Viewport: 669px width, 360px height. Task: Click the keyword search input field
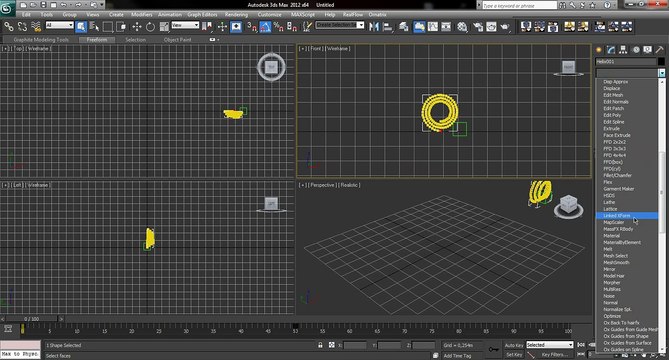click(x=519, y=6)
